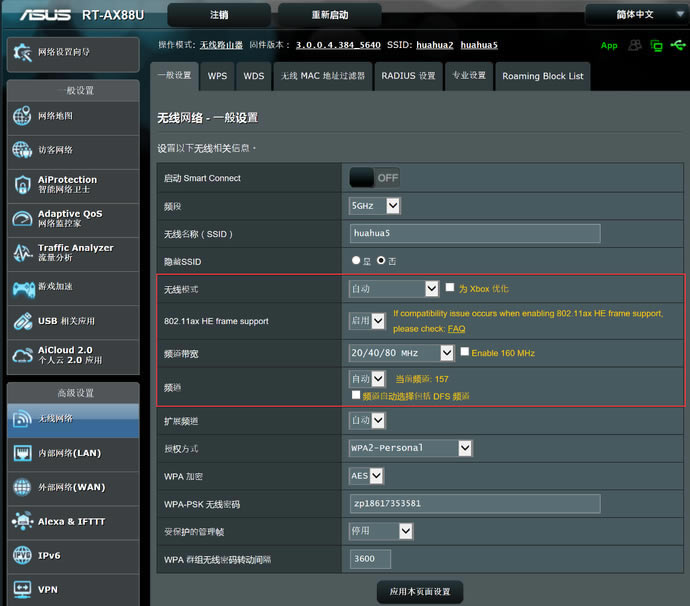Open the FAQ link
Screen dimensions: 690x606
point(456,329)
